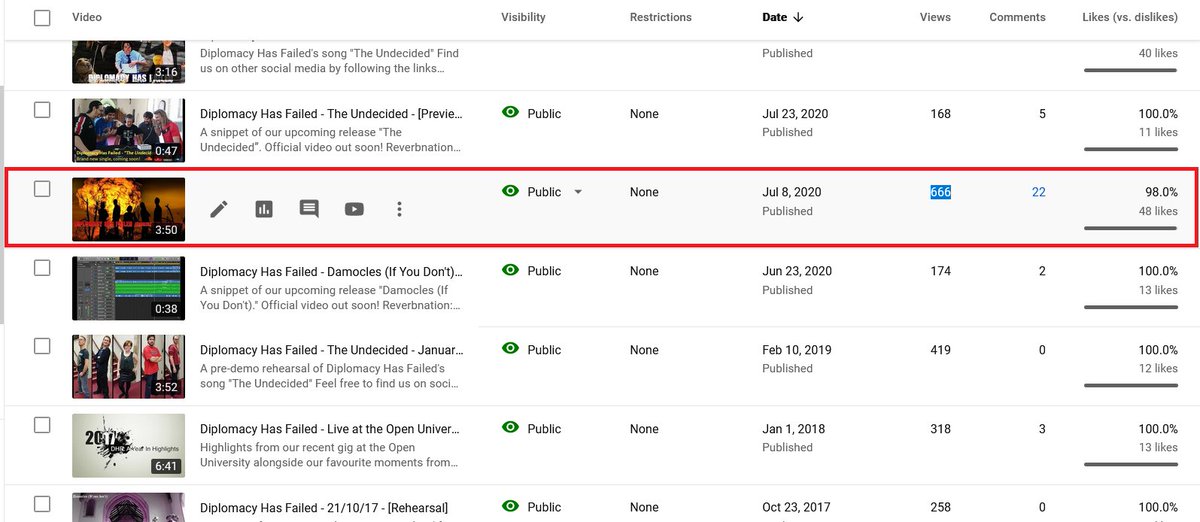Select checkbox for Live at Open University video
1200x522 pixels.
click(42, 425)
